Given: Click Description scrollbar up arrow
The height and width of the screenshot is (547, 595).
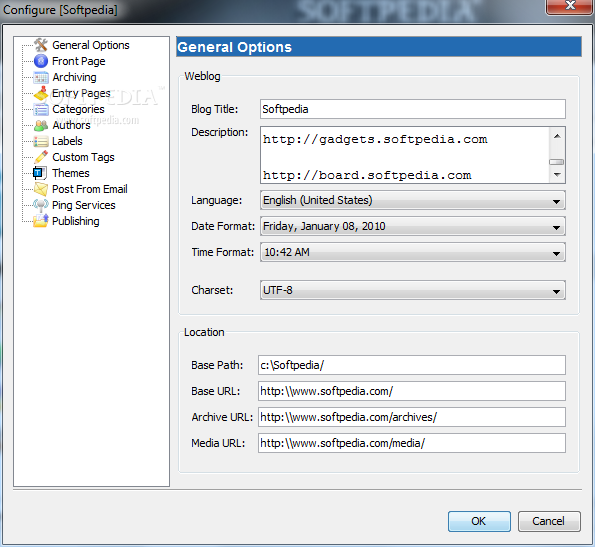Looking at the screenshot, I should 557,136.
